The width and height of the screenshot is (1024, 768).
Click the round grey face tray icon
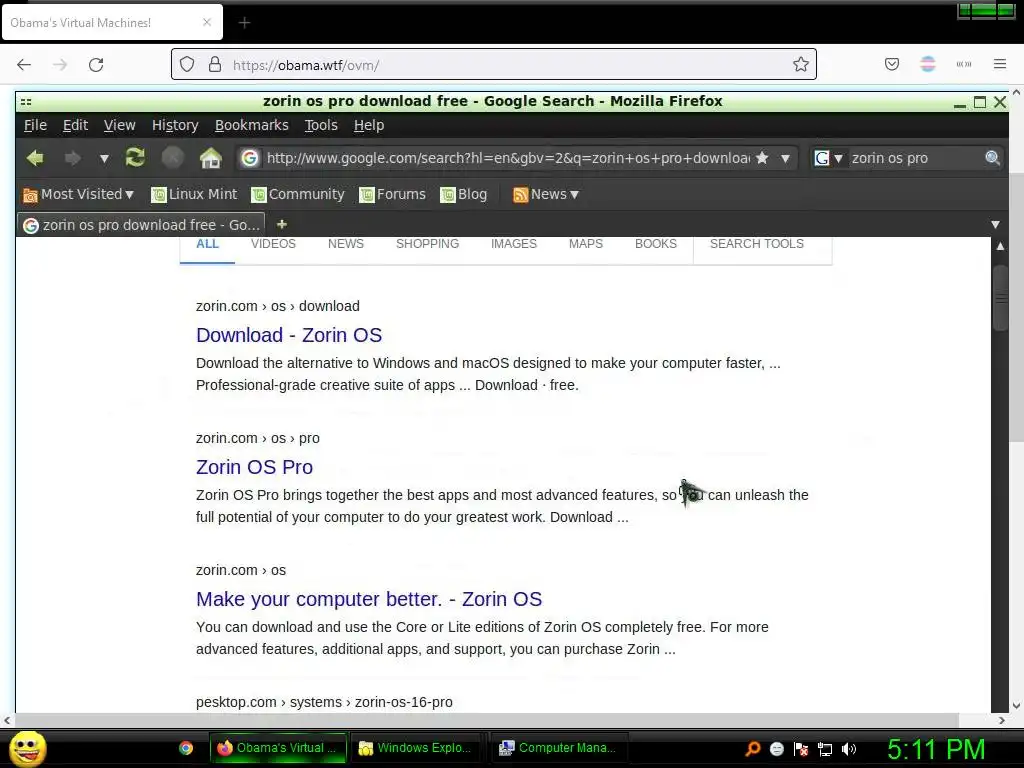click(x=776, y=749)
